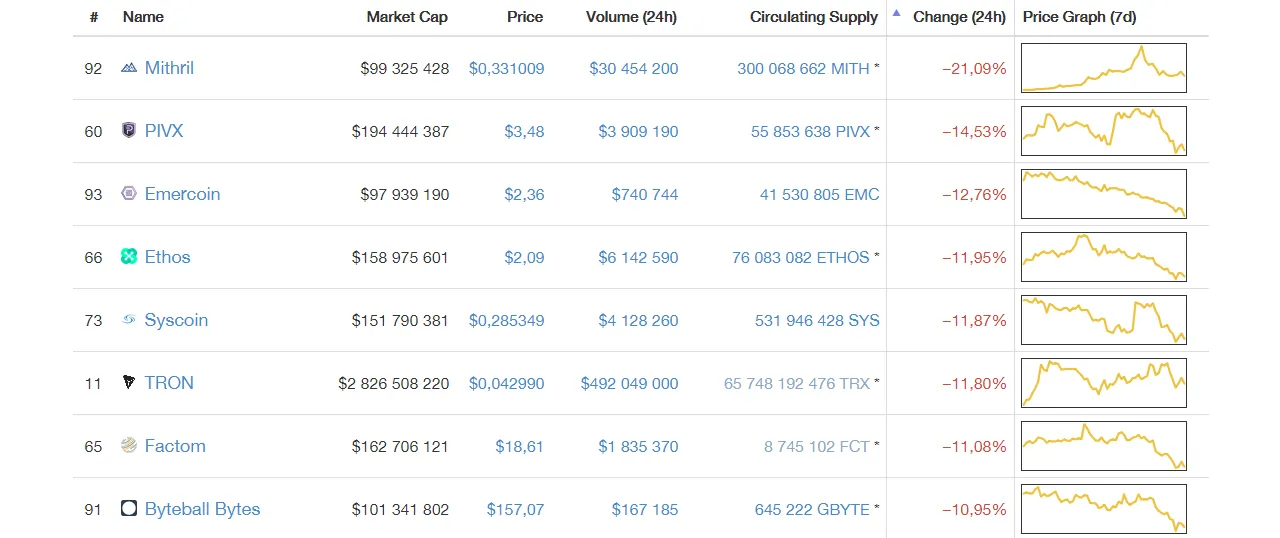Click supply 76 083 082 ETHOS
1280x538 pixels.
pyautogui.click(x=800, y=258)
